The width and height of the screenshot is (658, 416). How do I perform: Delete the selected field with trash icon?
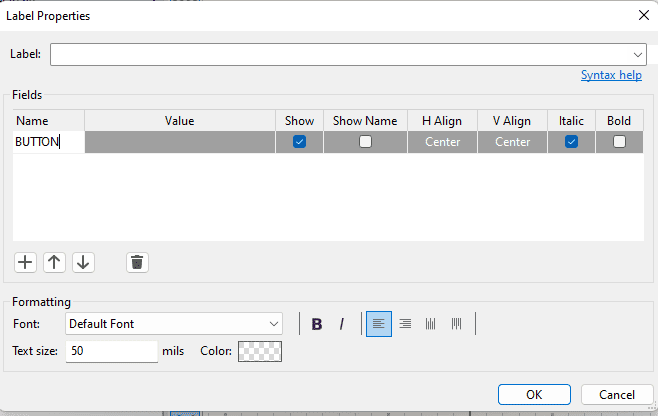[137, 263]
